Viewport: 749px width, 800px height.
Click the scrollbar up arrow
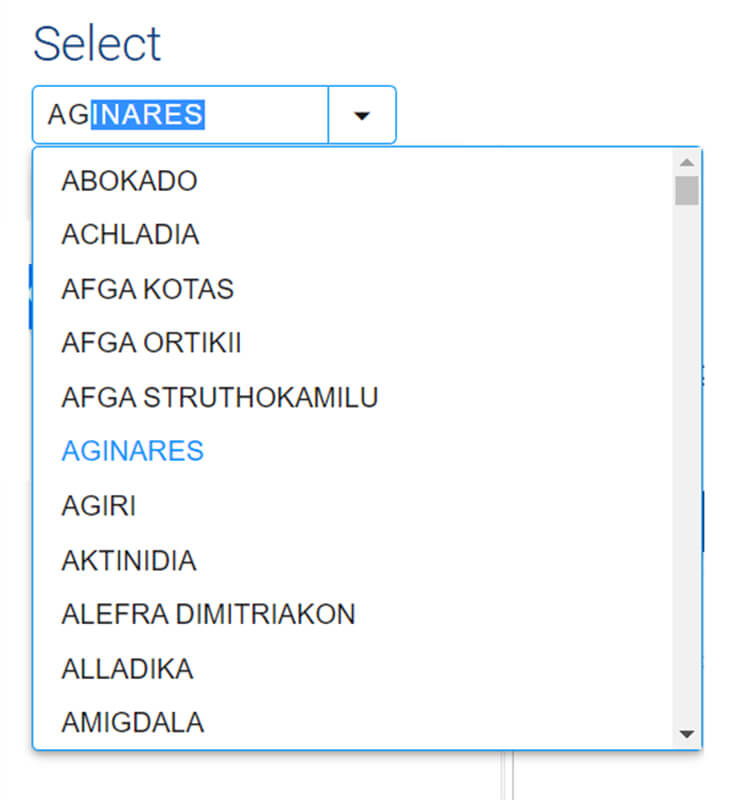point(686,162)
